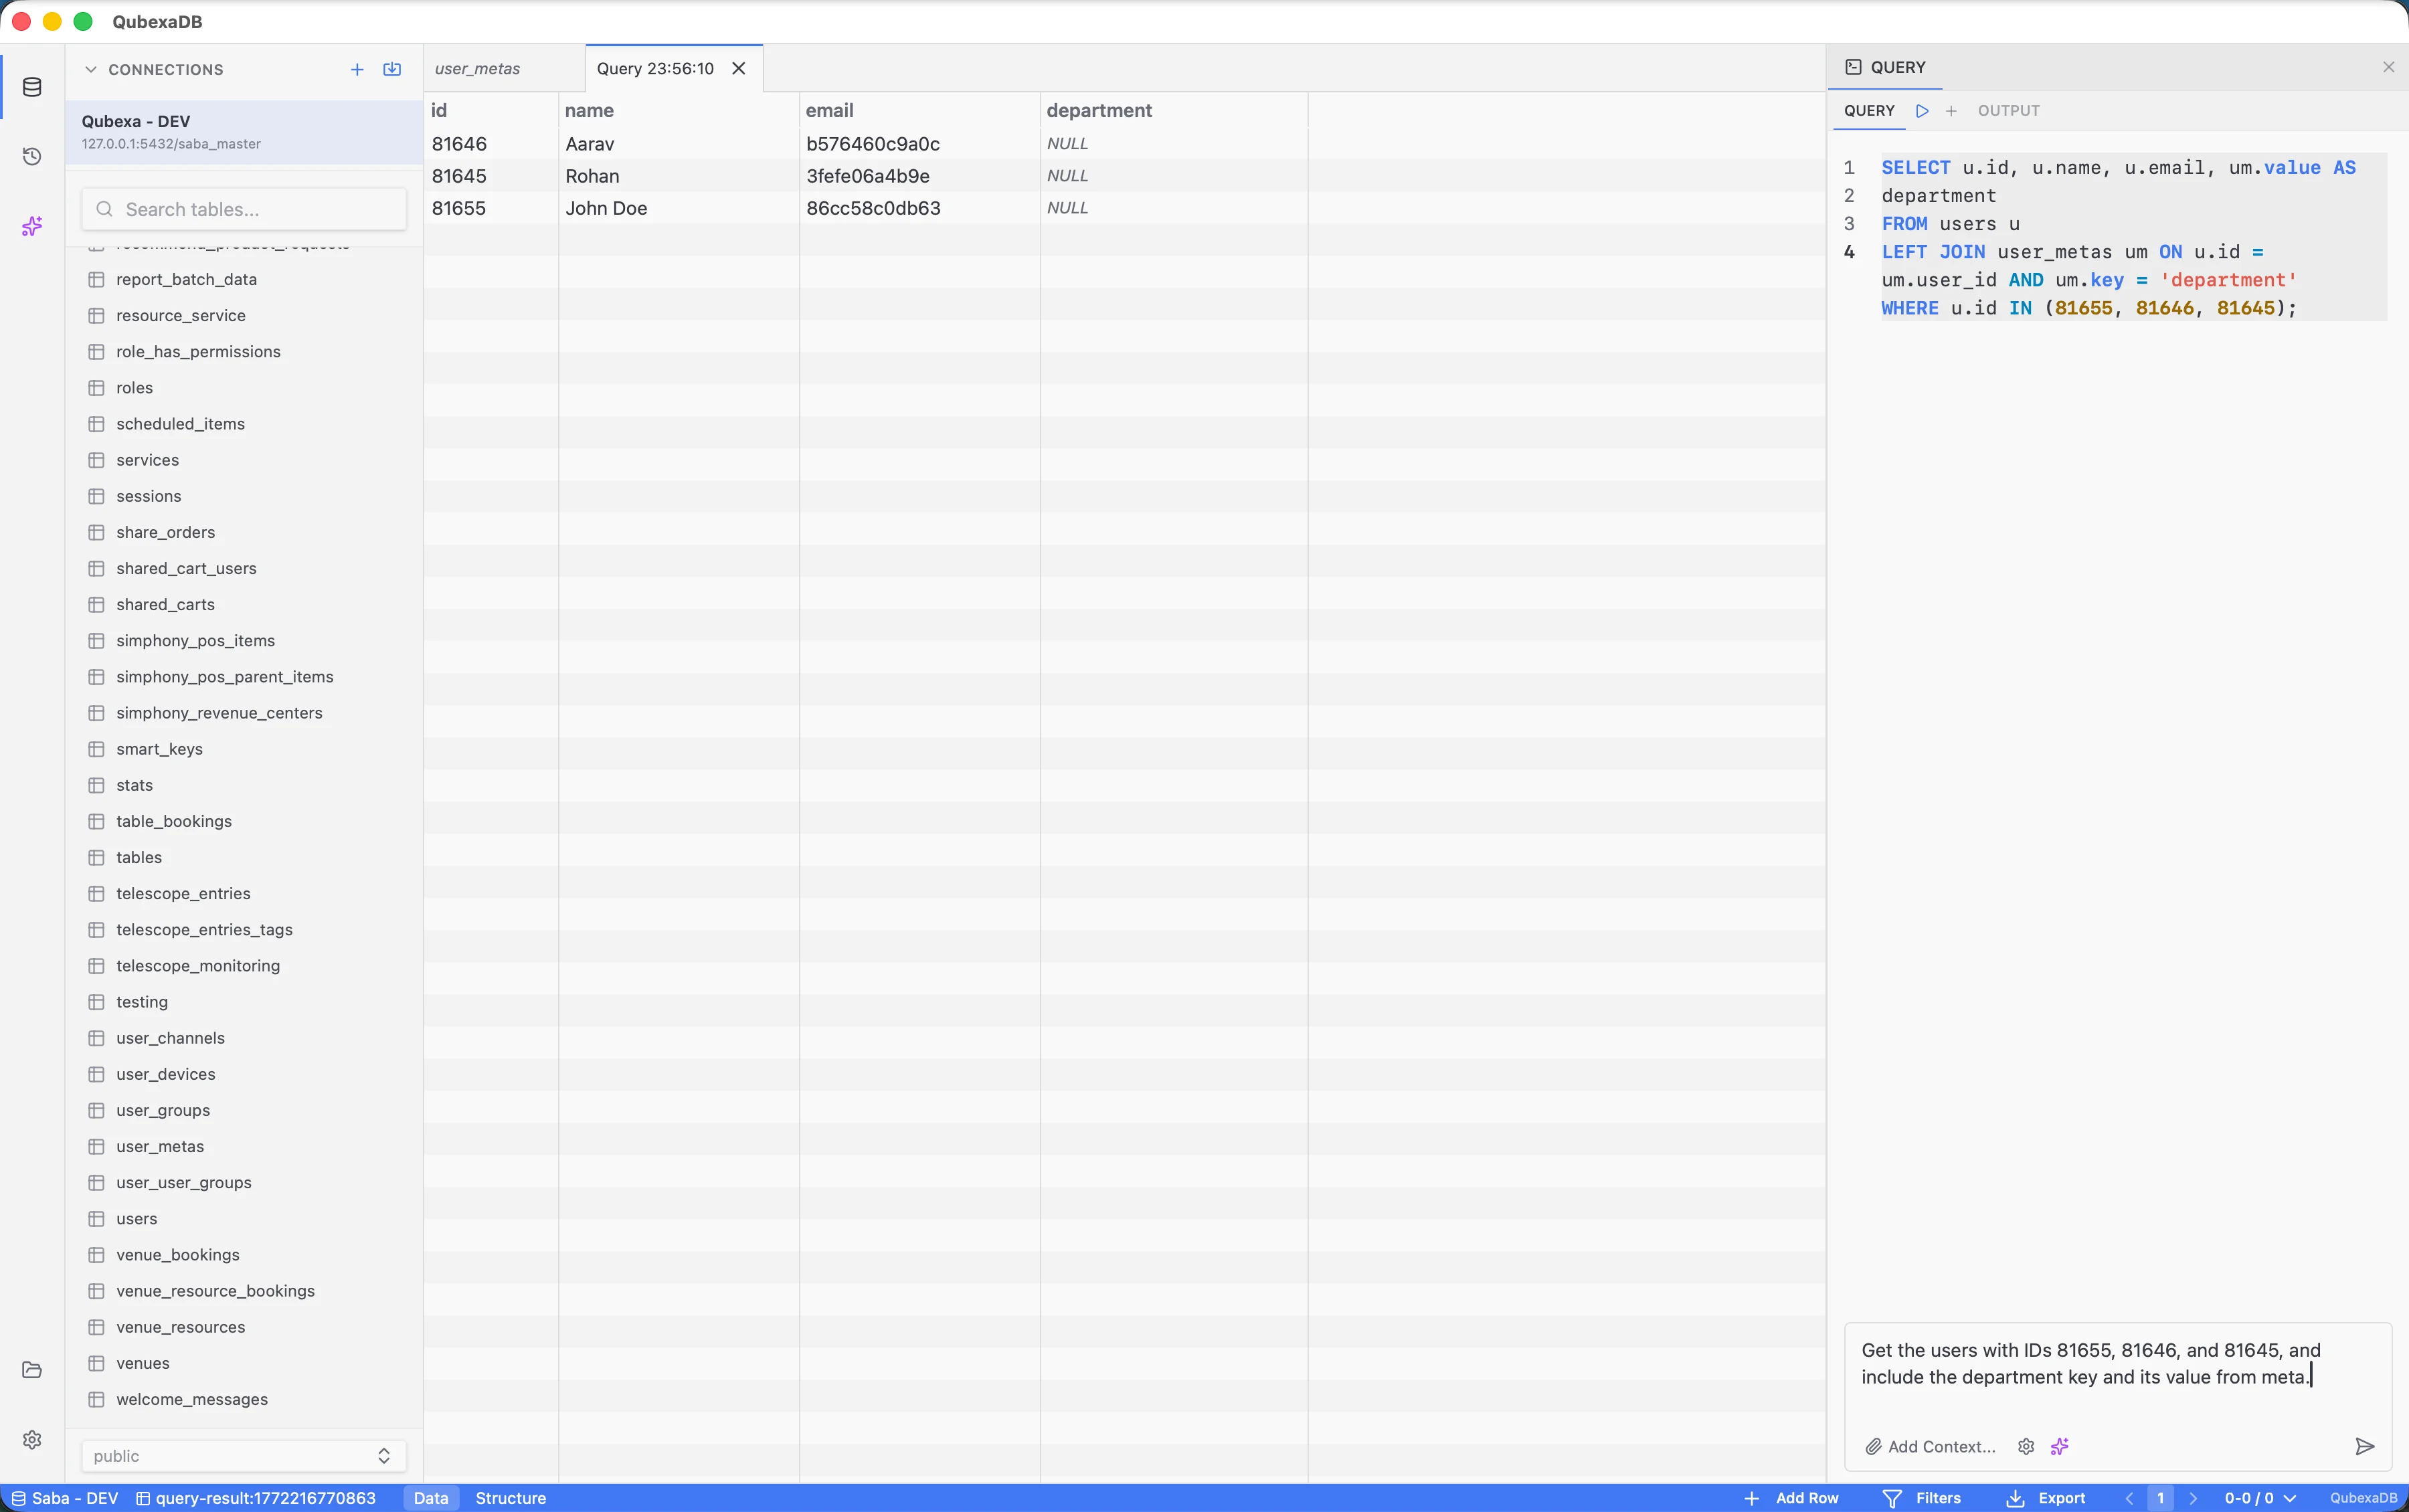2409x1512 pixels.
Task: Run the query with the play icon
Action: click(1922, 110)
